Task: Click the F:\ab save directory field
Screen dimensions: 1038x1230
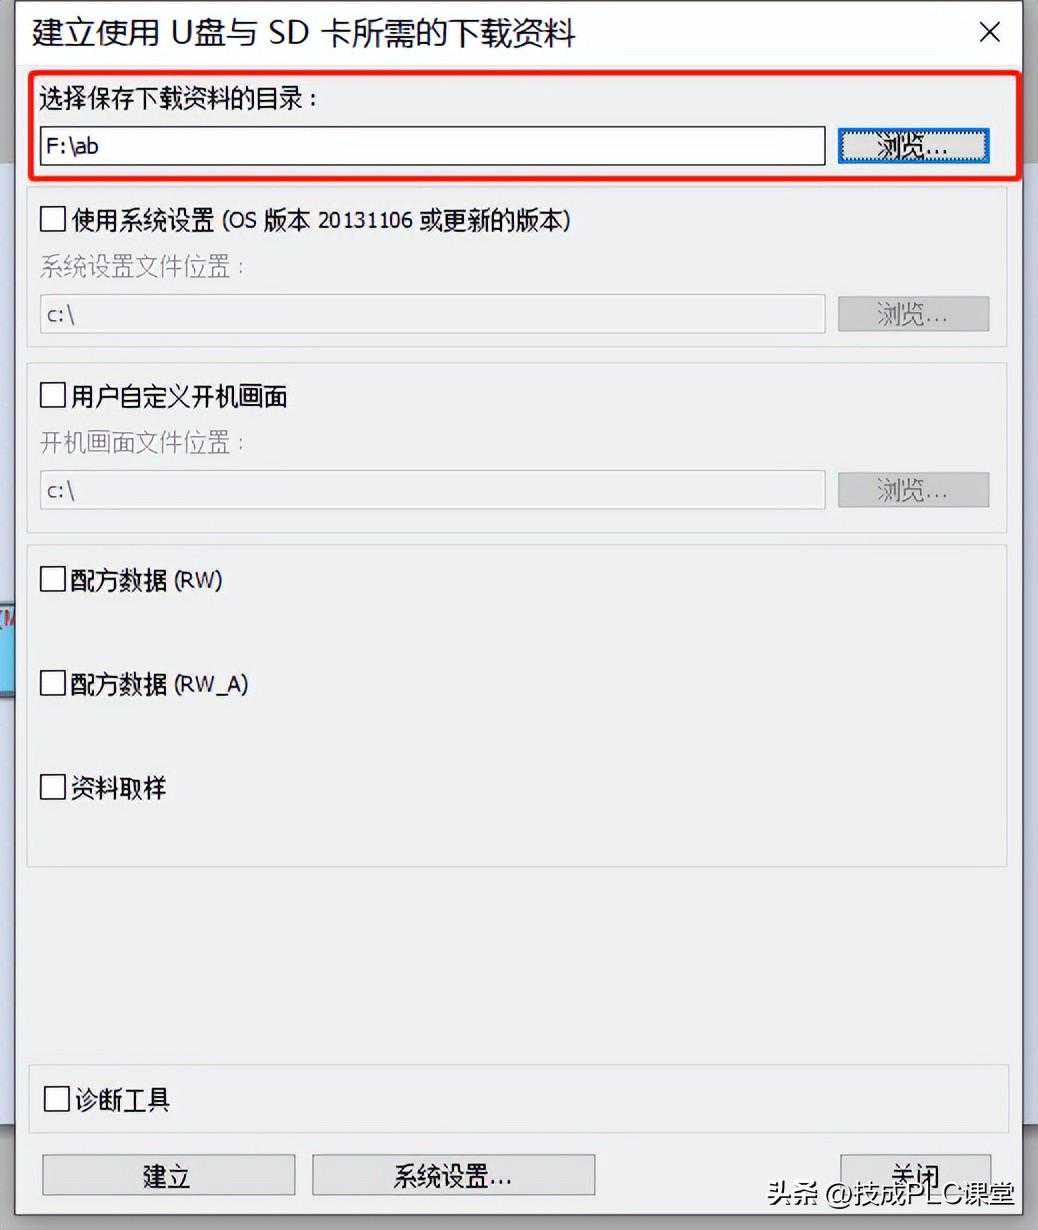Action: (432, 146)
